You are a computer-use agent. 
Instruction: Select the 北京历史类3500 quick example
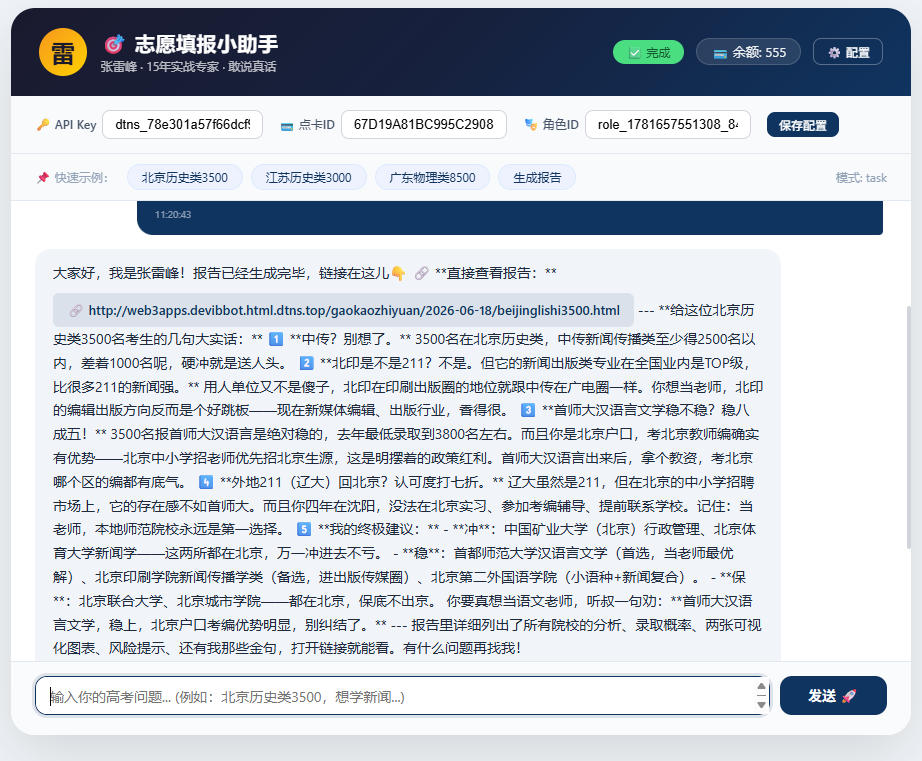[x=185, y=178]
